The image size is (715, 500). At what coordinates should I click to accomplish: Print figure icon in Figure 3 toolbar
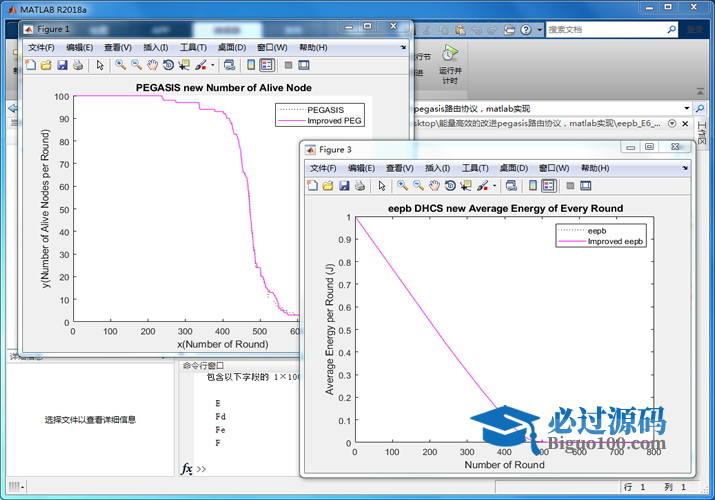pyautogui.click(x=360, y=186)
